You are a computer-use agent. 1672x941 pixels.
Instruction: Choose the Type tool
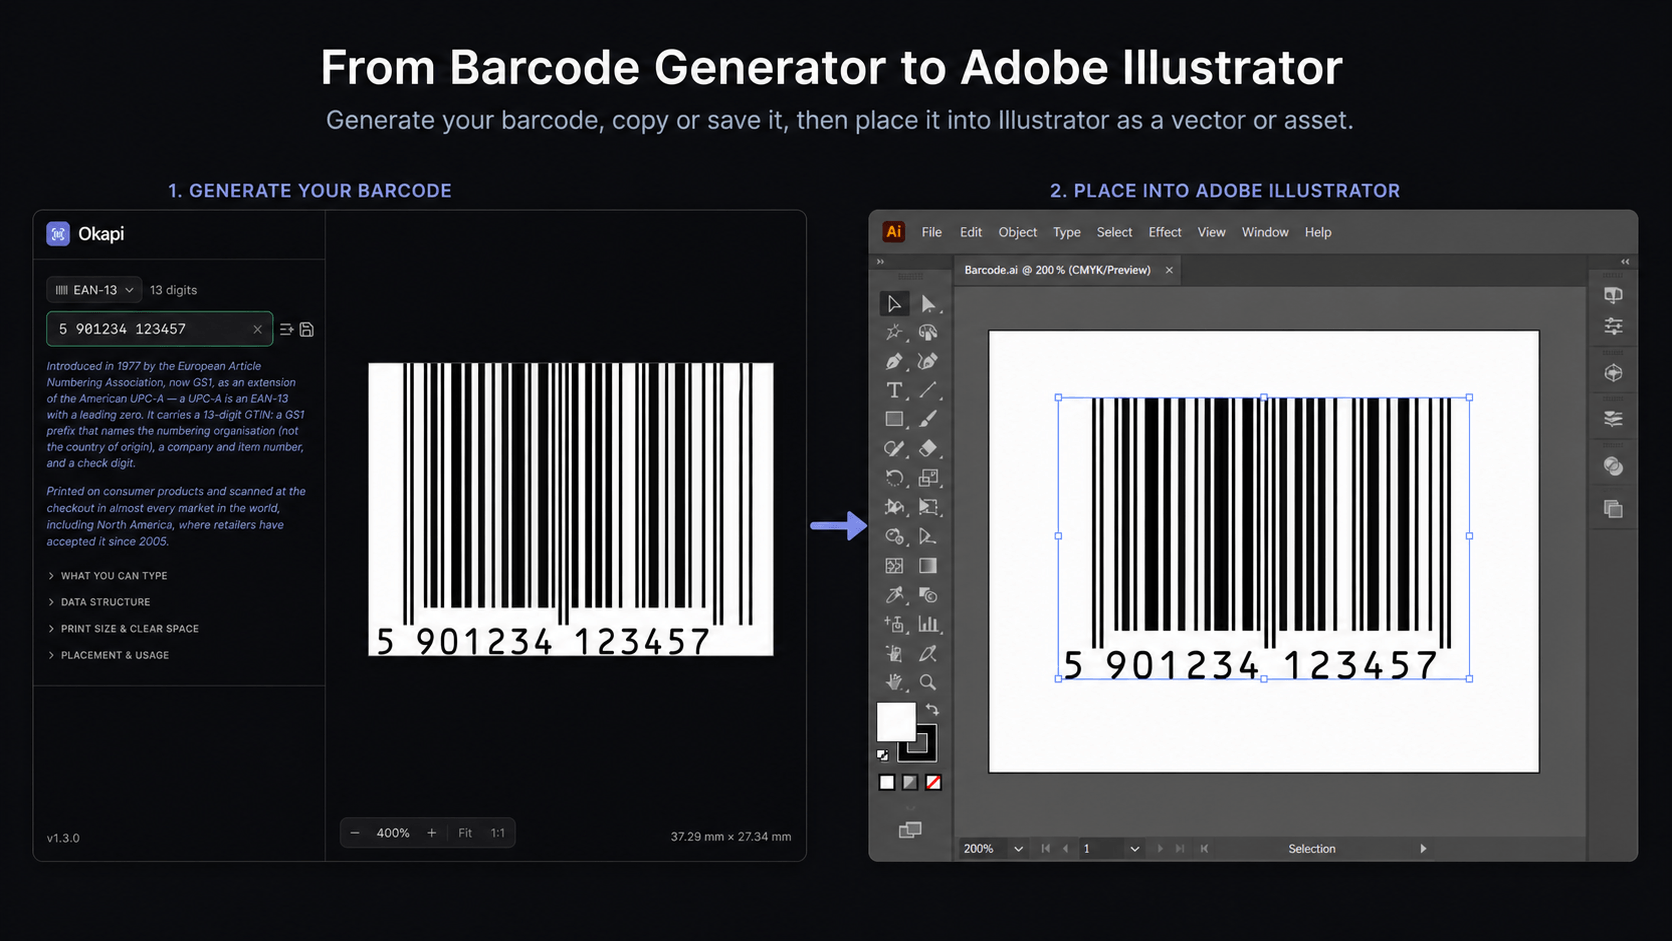pos(894,390)
